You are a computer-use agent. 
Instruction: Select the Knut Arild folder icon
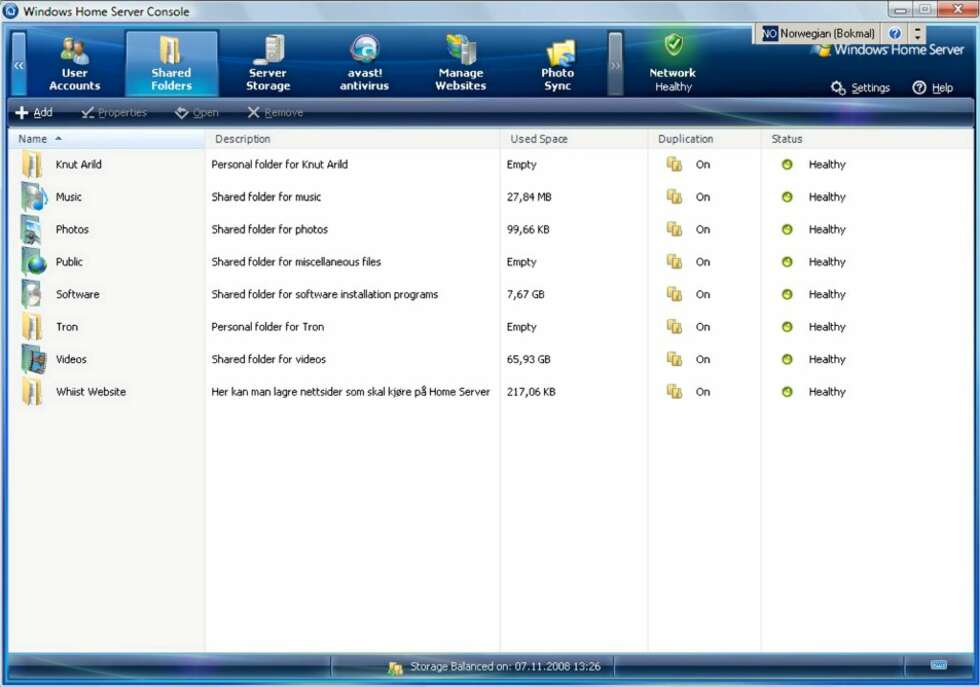pyautogui.click(x=32, y=164)
